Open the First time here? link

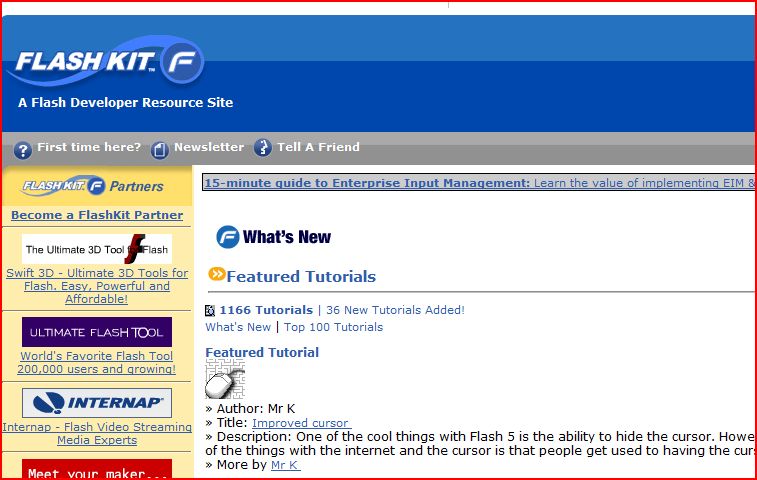[x=89, y=147]
